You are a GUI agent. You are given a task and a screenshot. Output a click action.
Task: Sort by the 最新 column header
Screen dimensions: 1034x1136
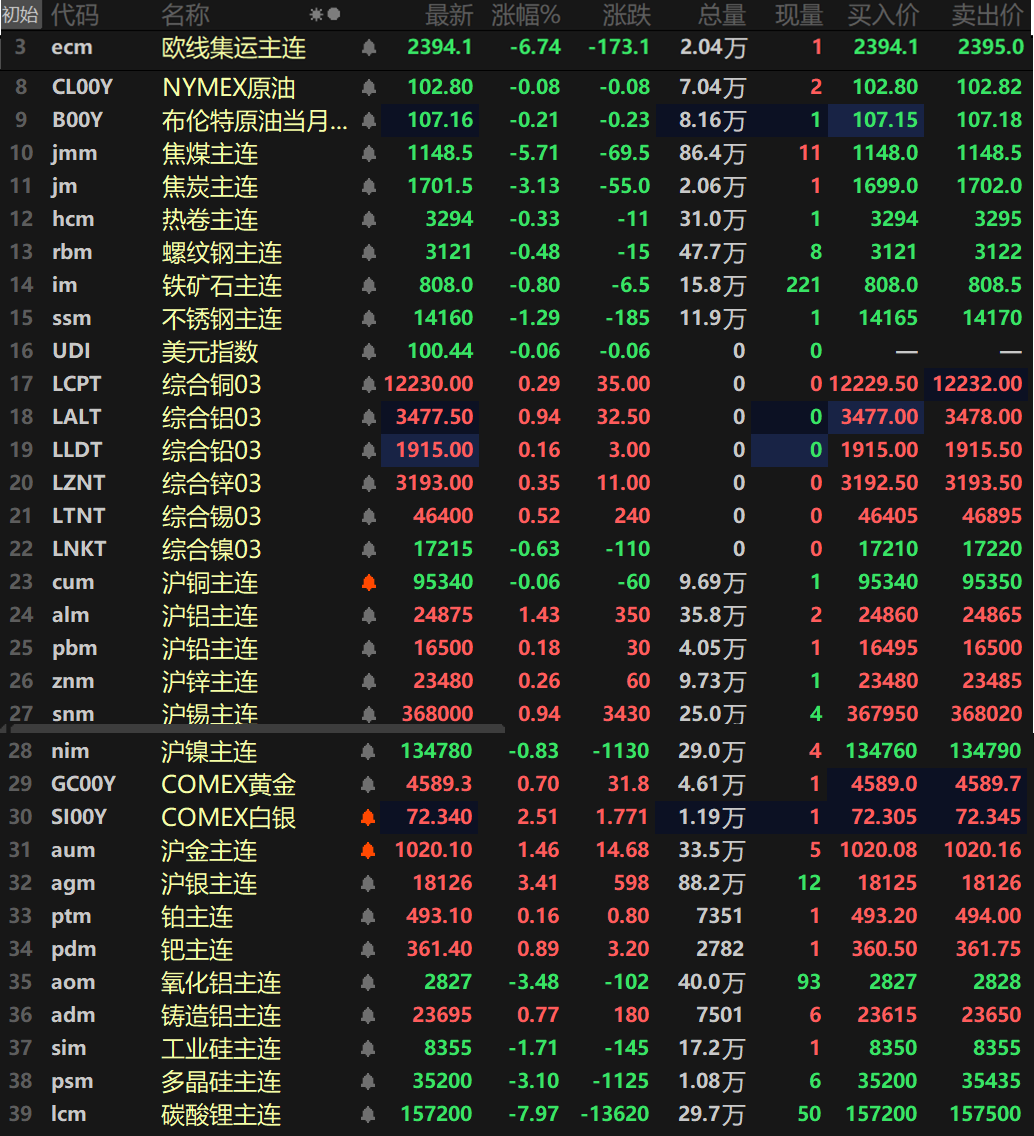coord(449,15)
